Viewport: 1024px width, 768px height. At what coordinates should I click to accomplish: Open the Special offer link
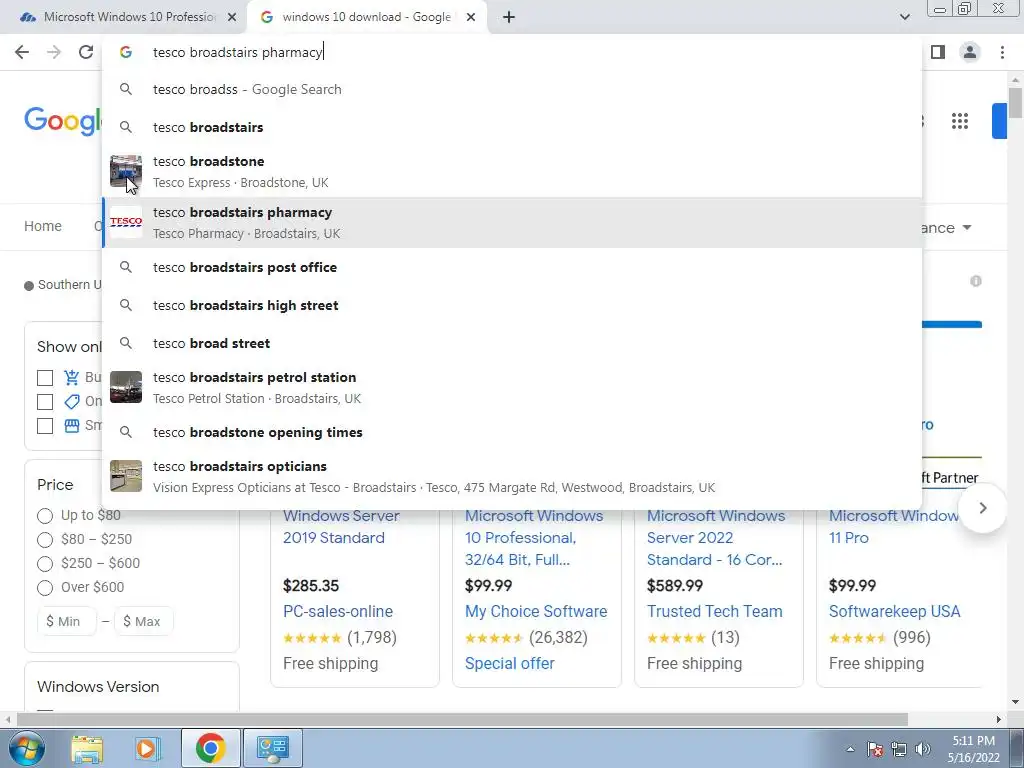509,664
